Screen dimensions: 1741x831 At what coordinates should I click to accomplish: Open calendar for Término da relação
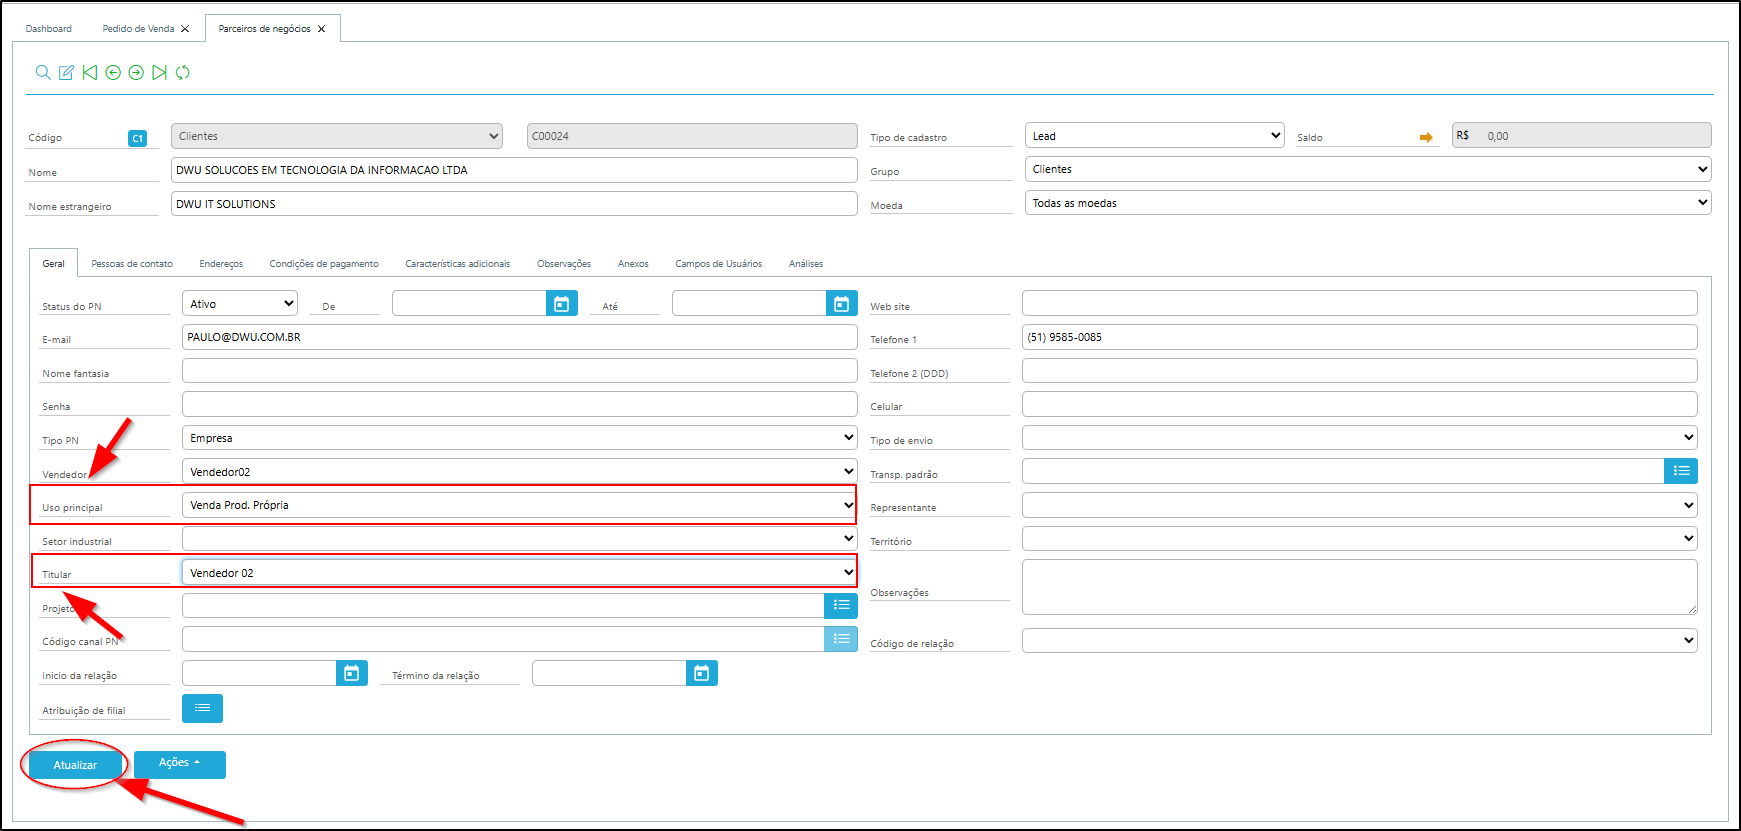[x=702, y=673]
